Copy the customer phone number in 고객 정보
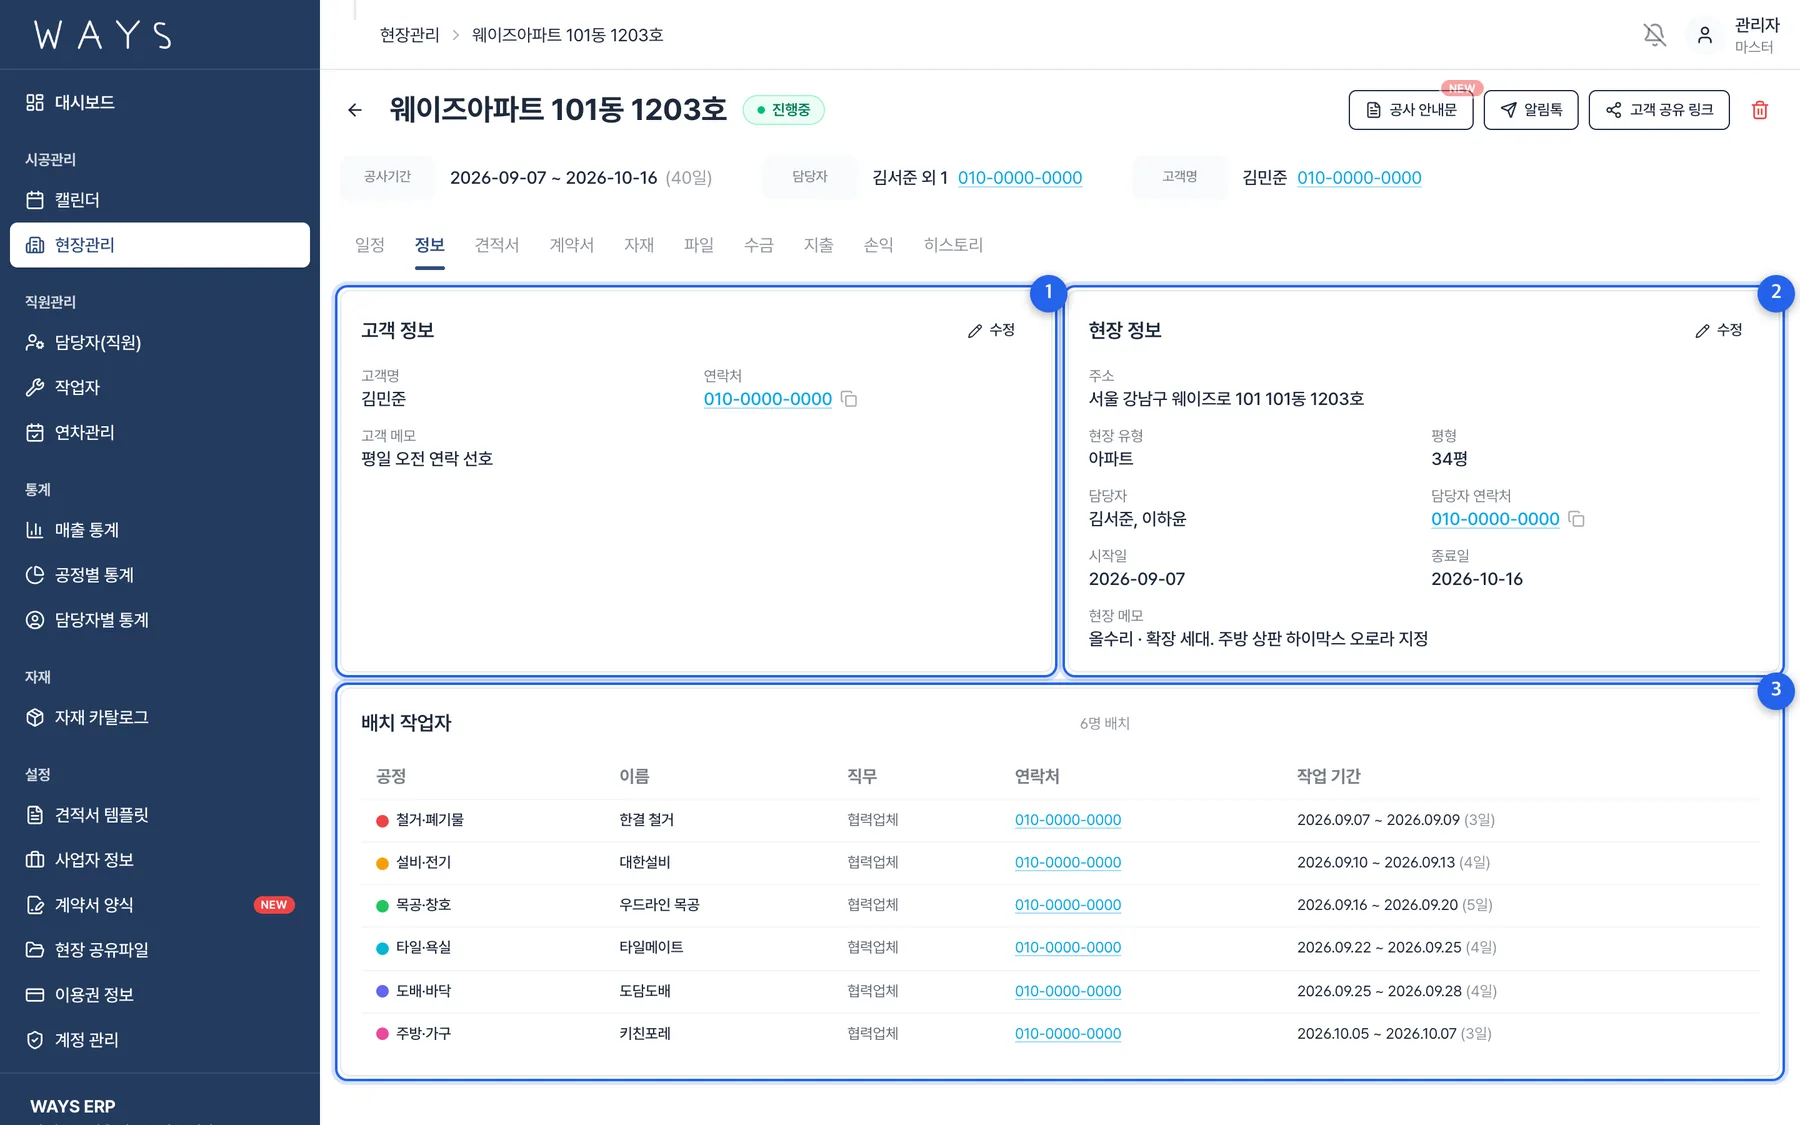This screenshot has width=1800, height=1125. click(849, 399)
